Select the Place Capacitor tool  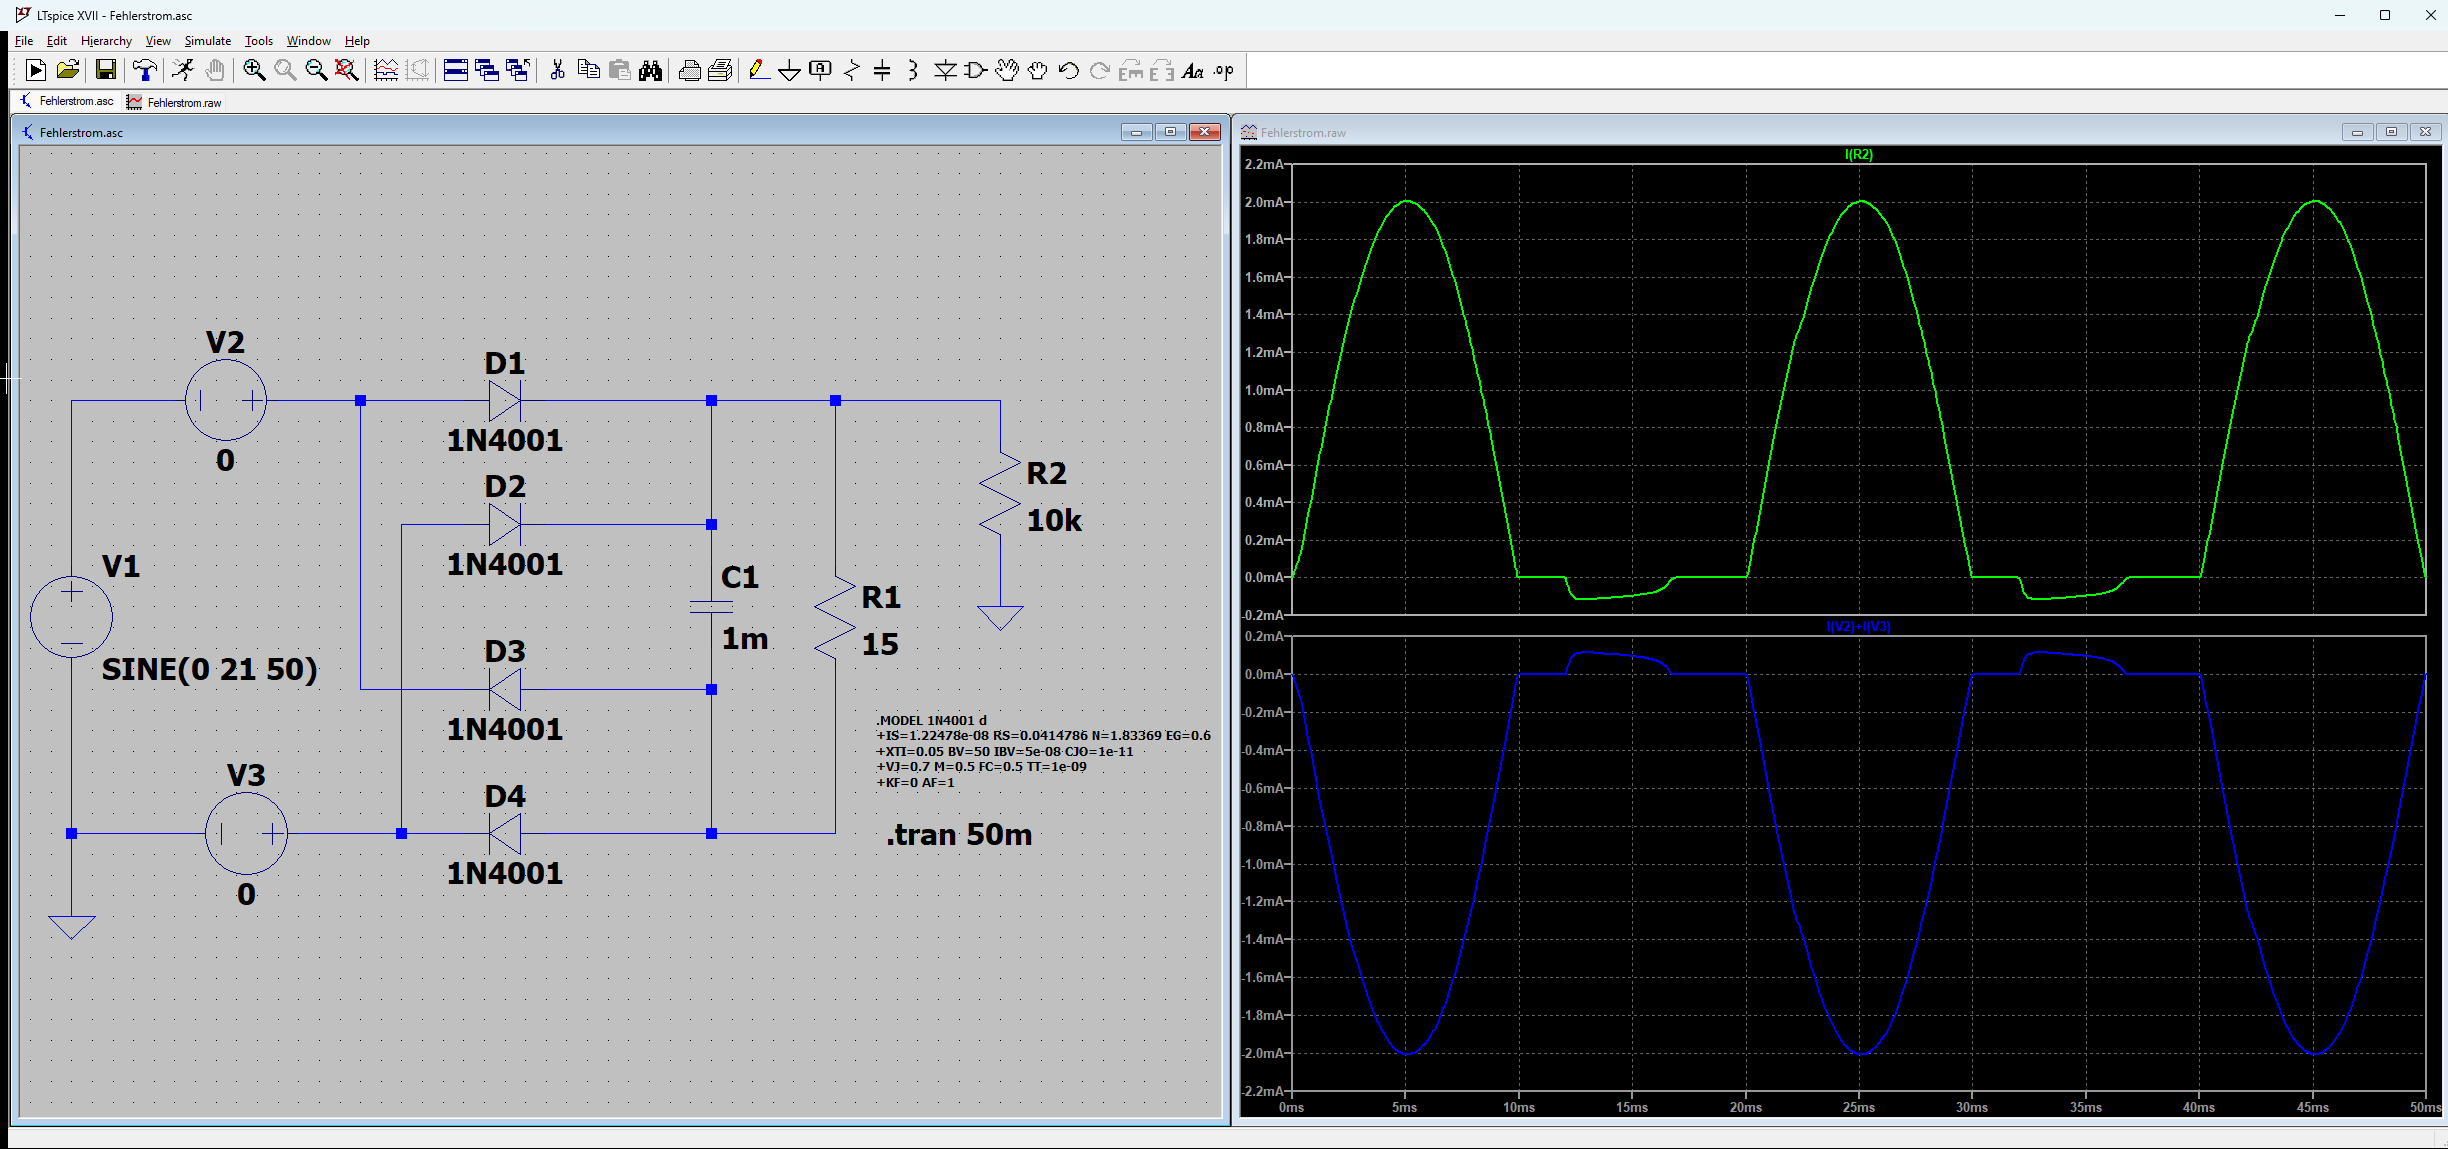point(882,70)
